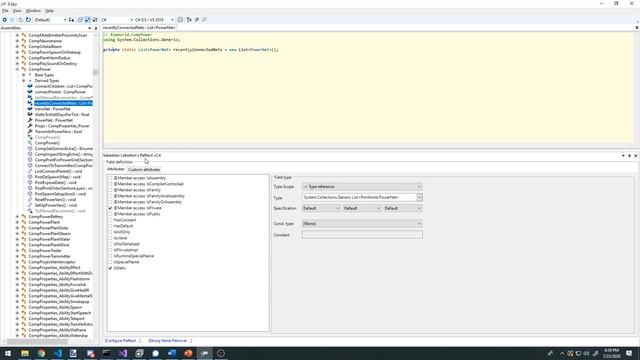Open the second Specification Default dropdown
Viewport: 640px width, 360px height.
(x=362, y=208)
